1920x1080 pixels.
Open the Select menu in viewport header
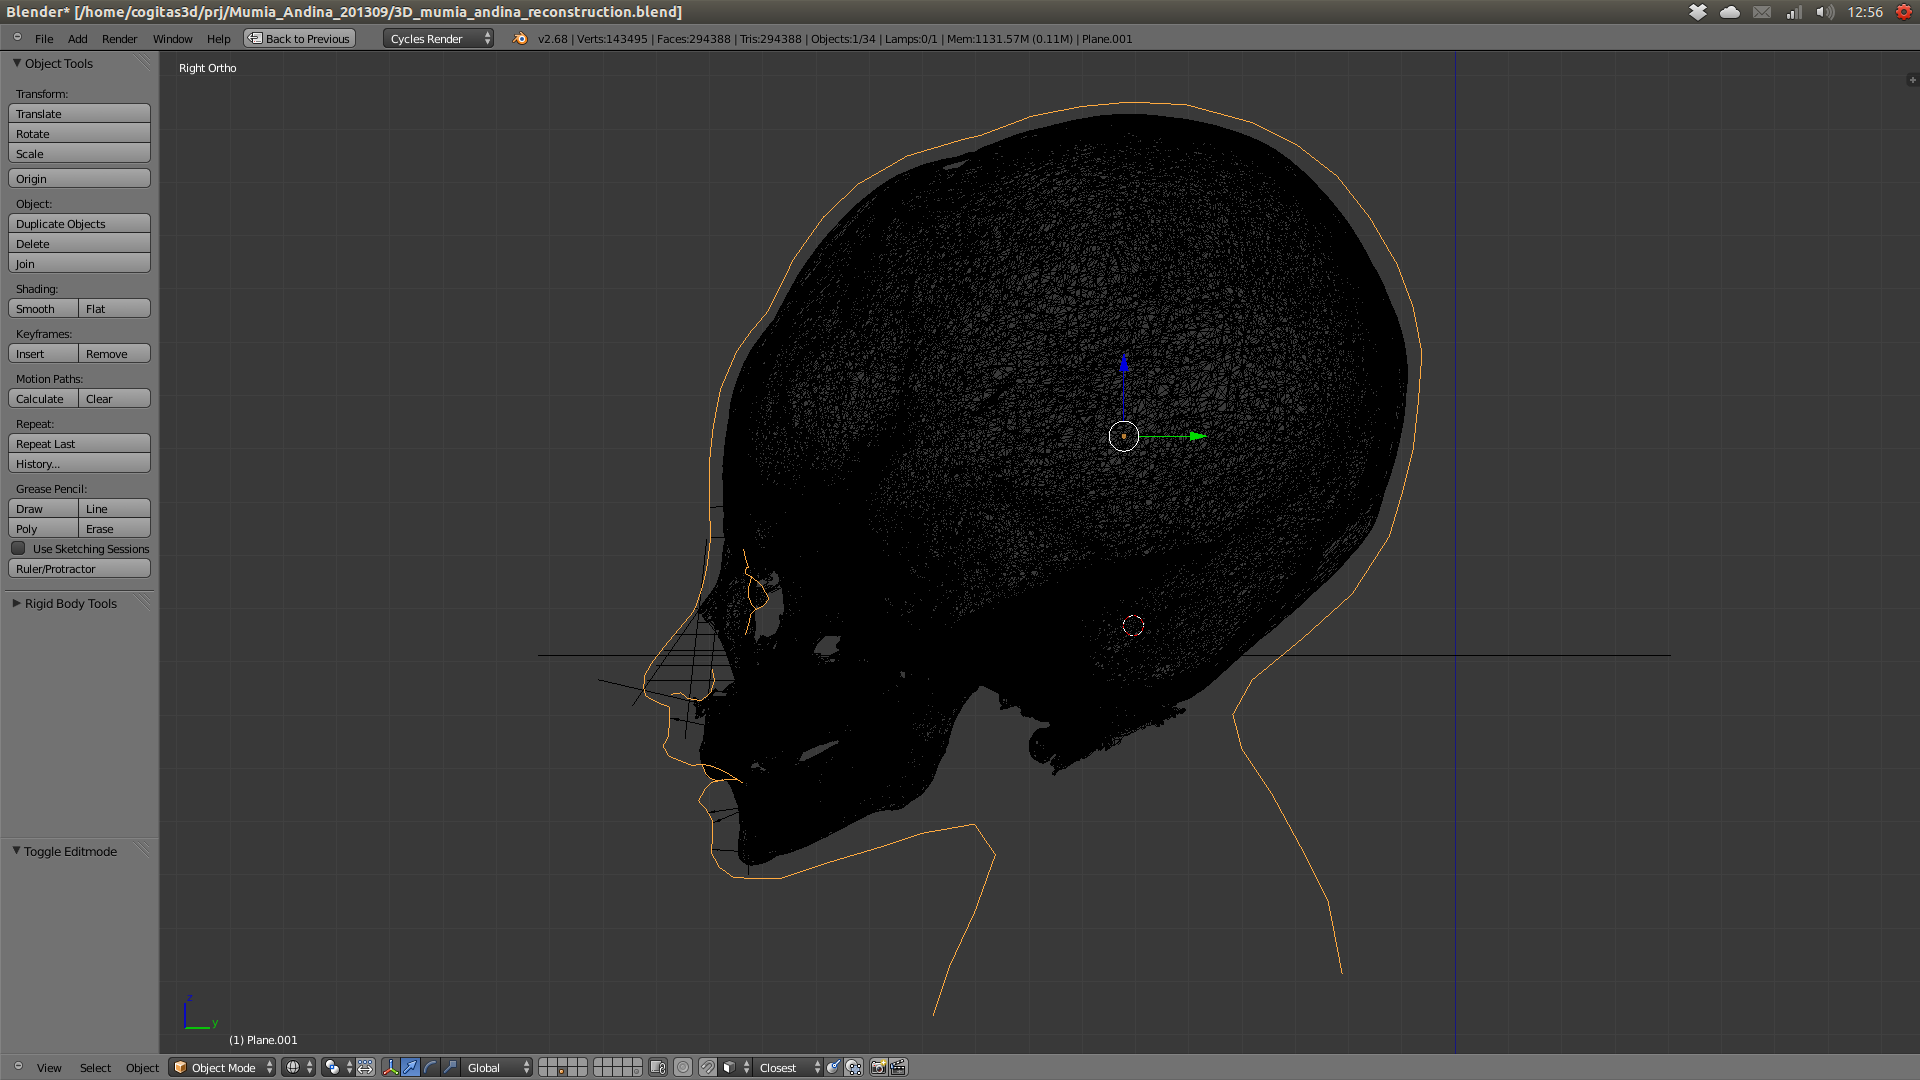click(x=95, y=1068)
